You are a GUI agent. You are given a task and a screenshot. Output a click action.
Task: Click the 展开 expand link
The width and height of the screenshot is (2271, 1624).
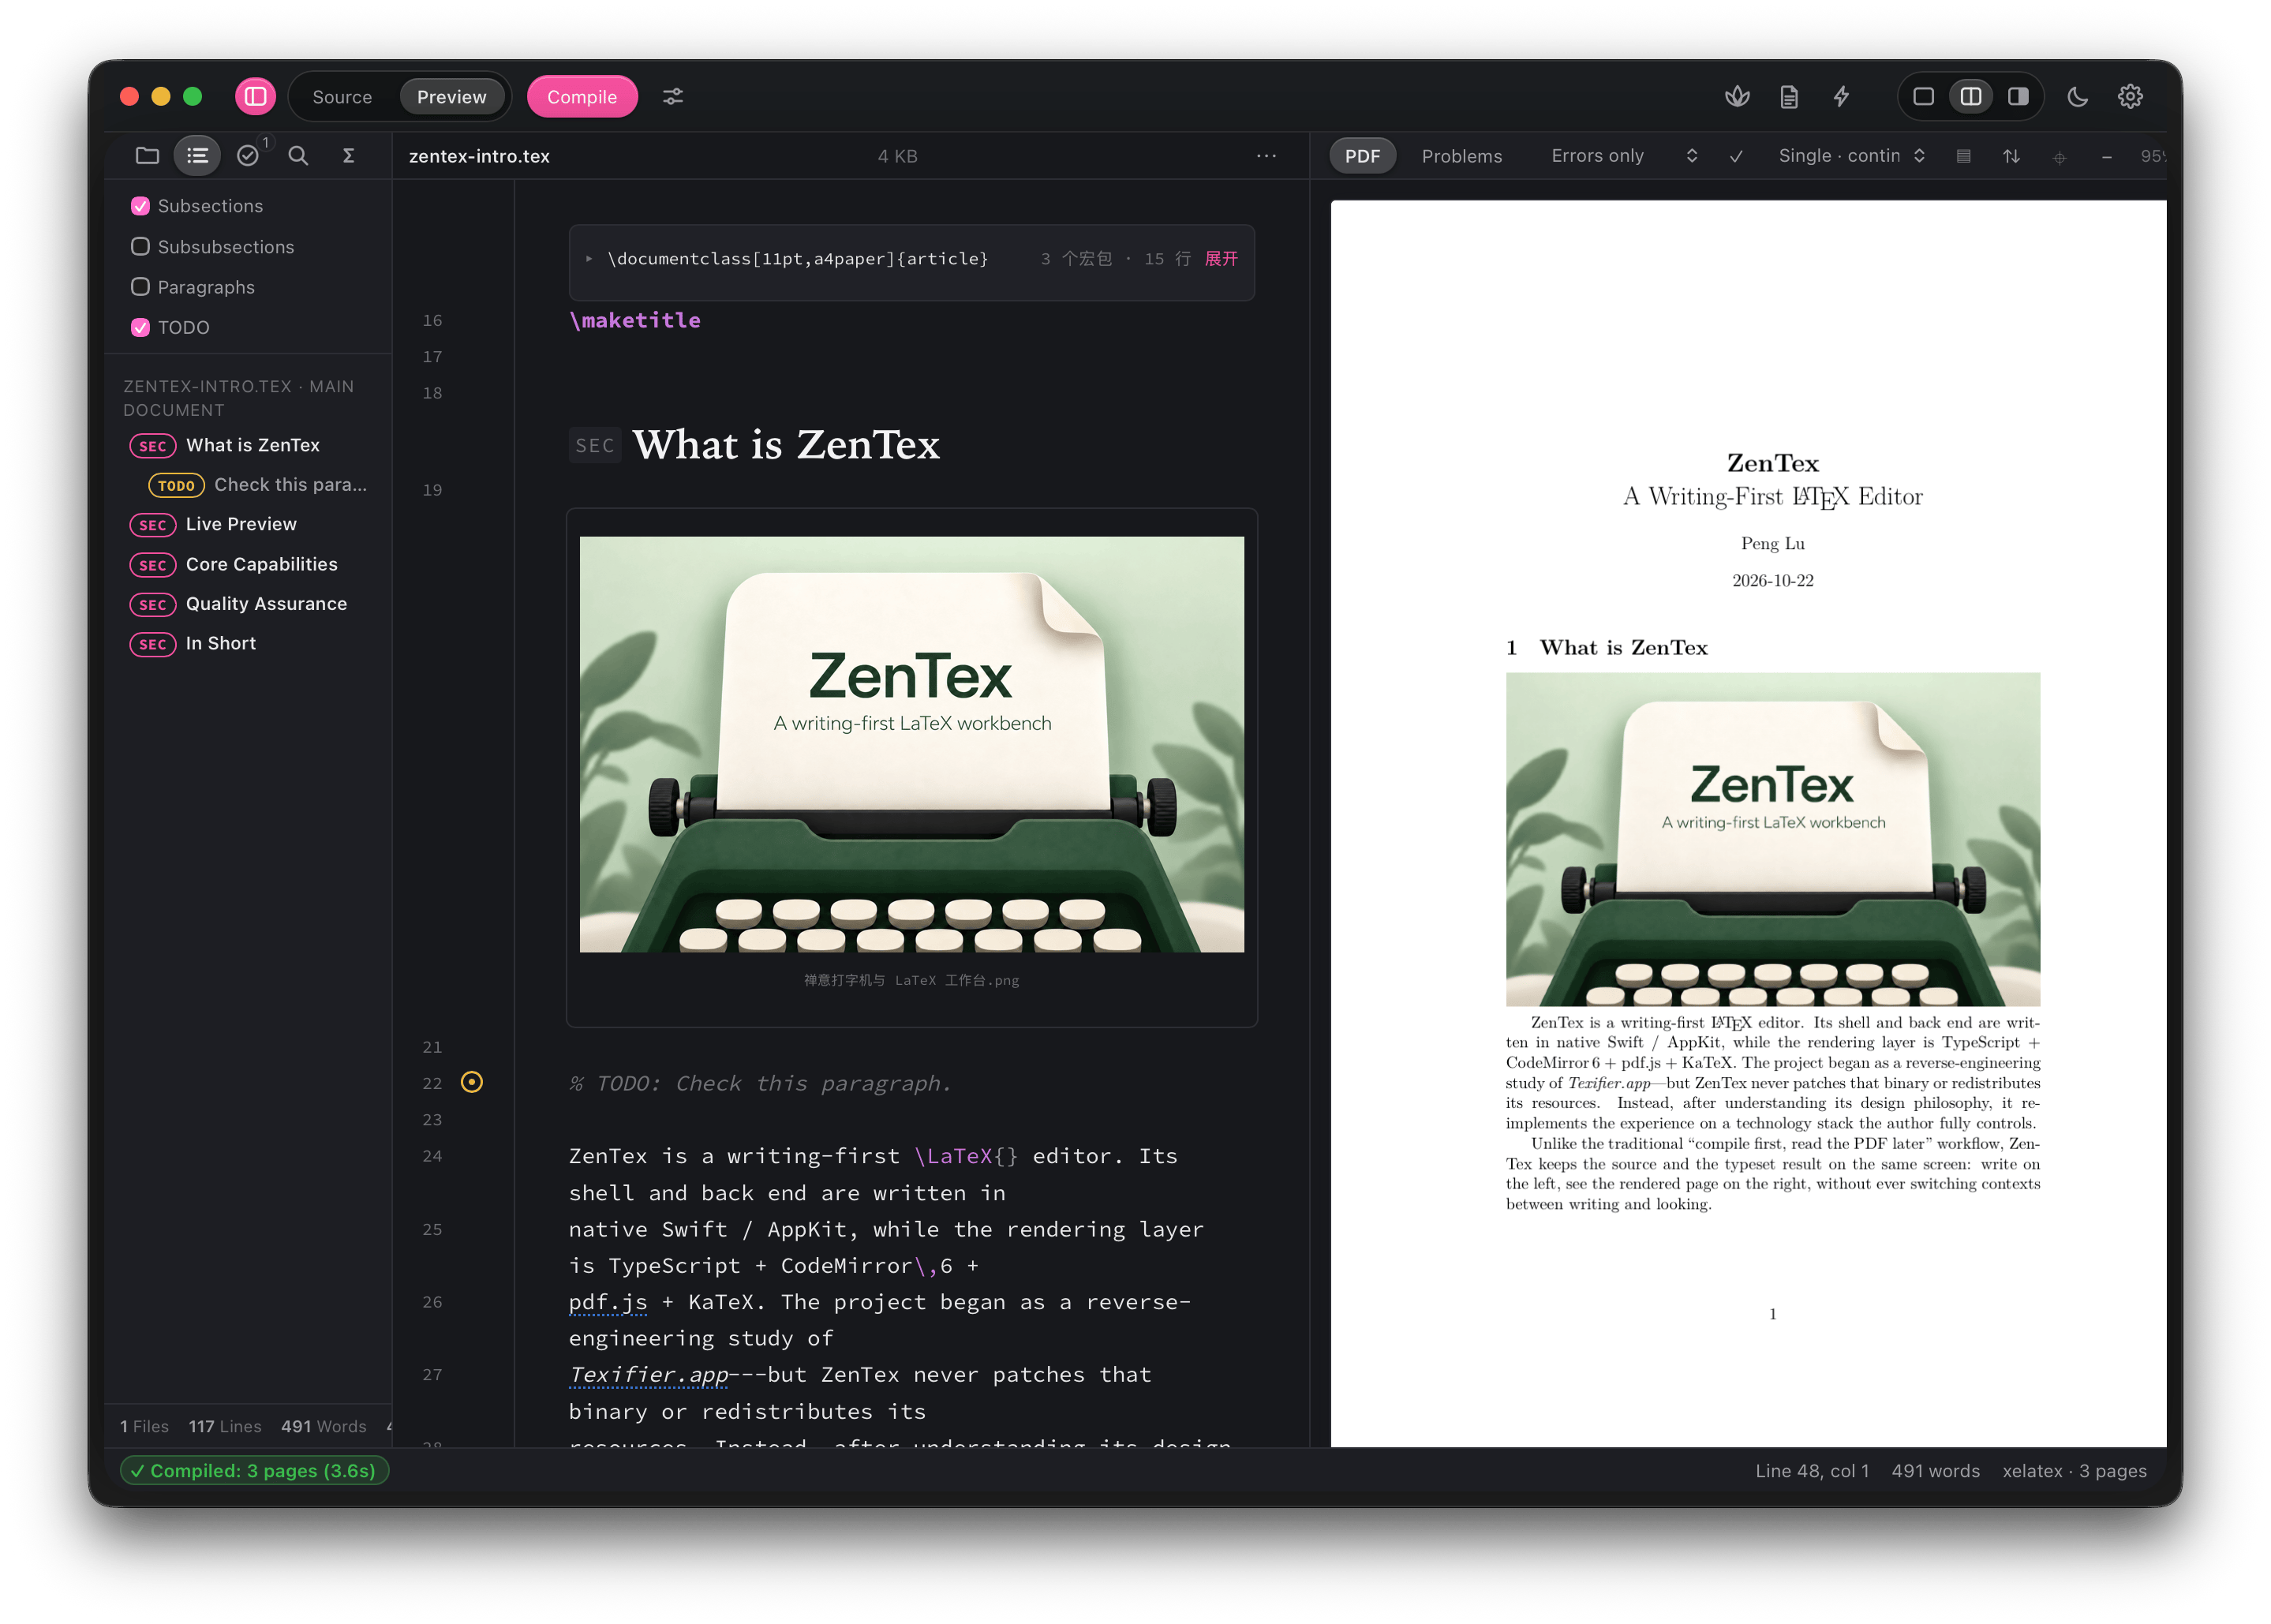coord(1221,258)
